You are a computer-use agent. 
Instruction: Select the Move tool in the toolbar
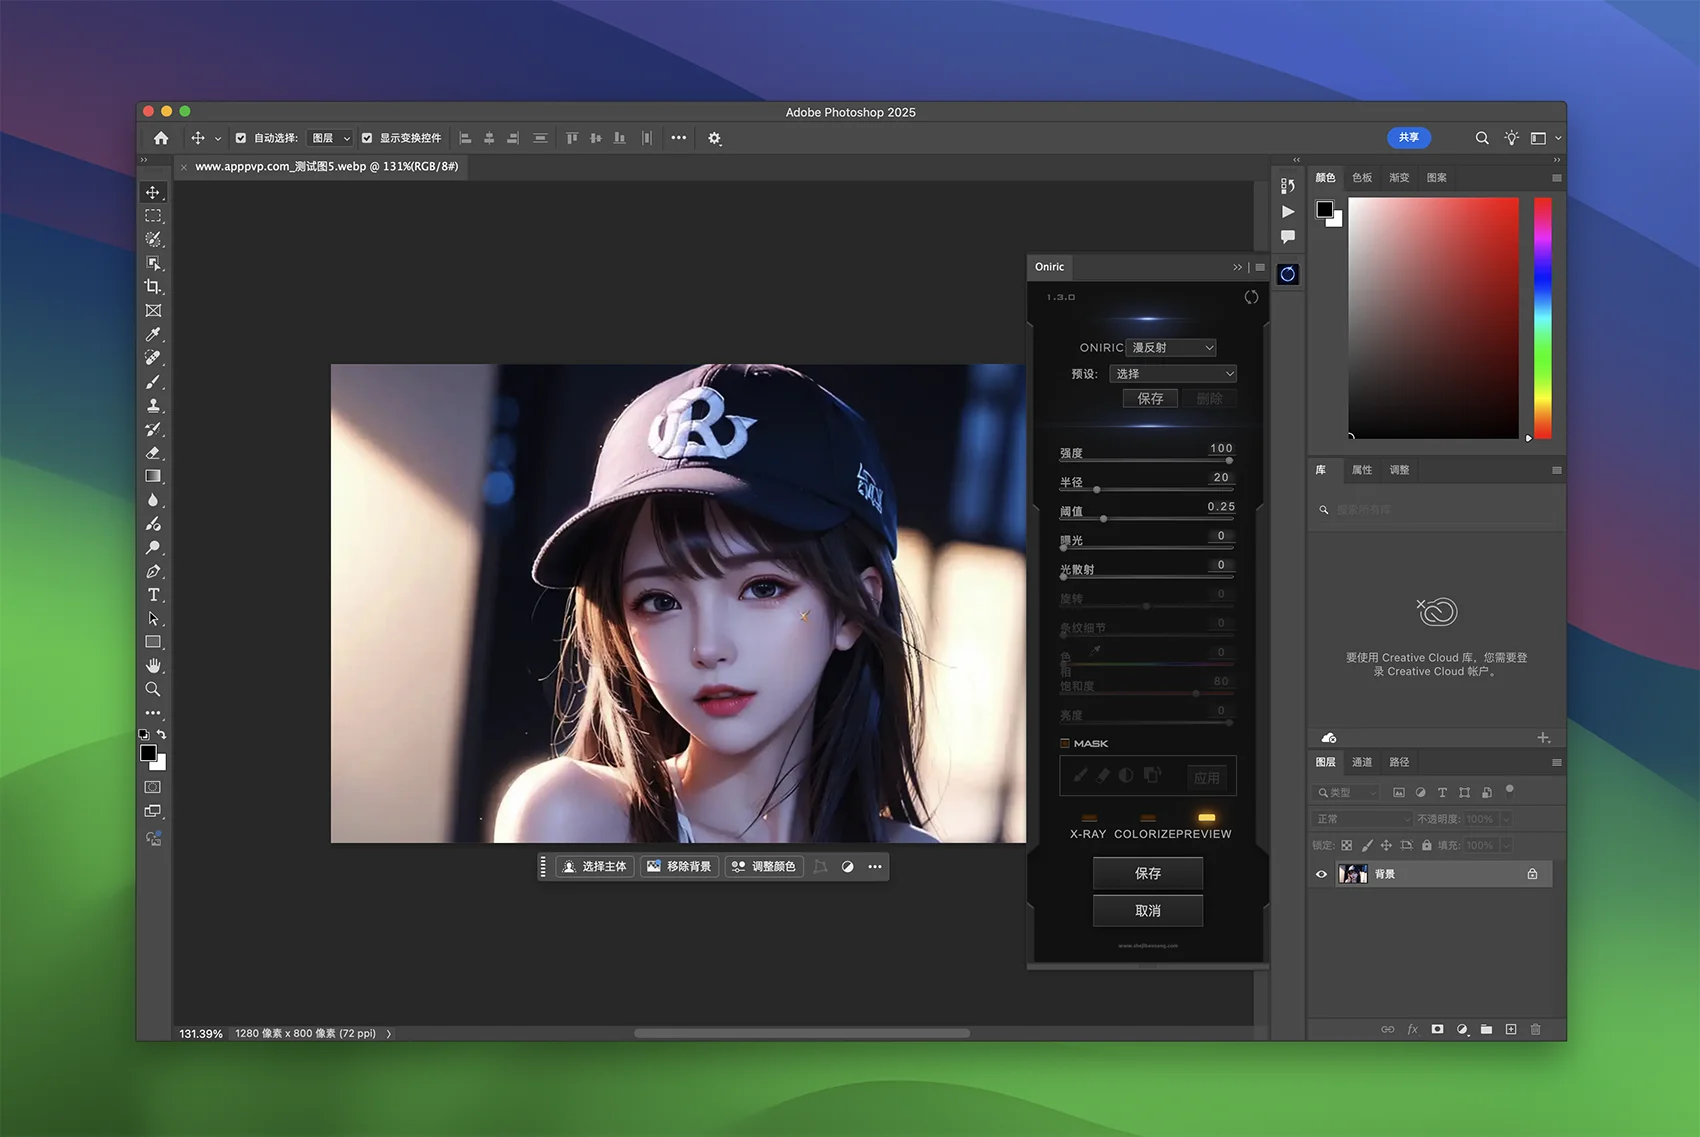click(x=153, y=192)
